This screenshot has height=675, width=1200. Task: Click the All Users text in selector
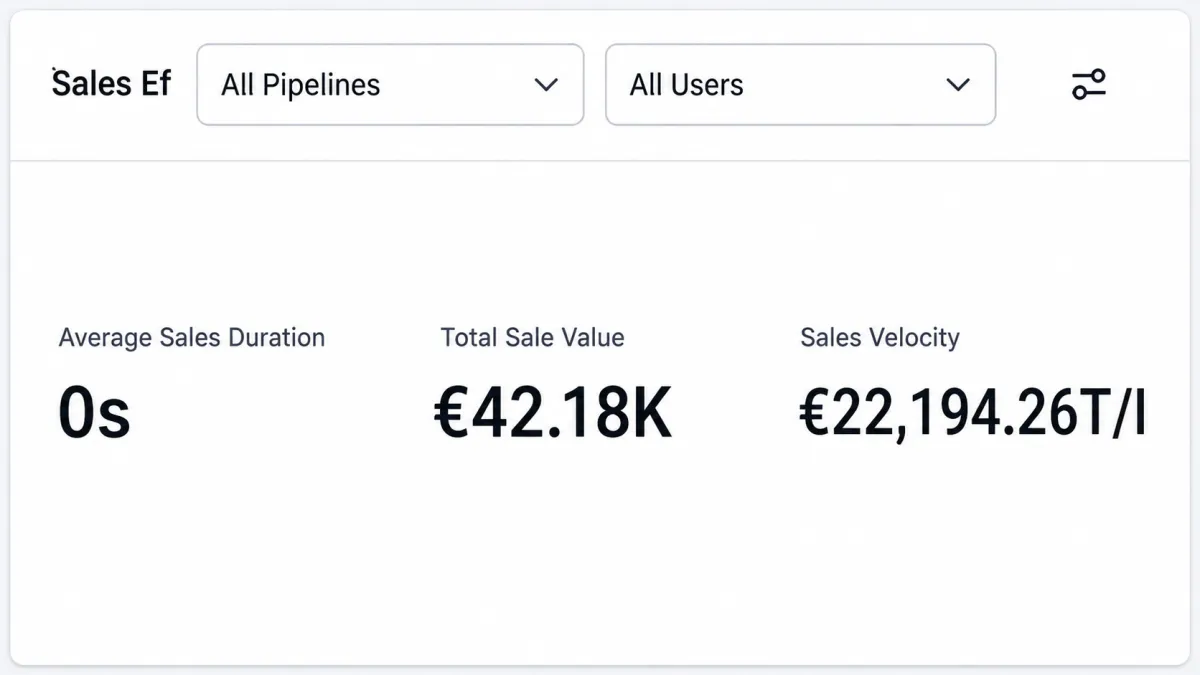tap(686, 85)
